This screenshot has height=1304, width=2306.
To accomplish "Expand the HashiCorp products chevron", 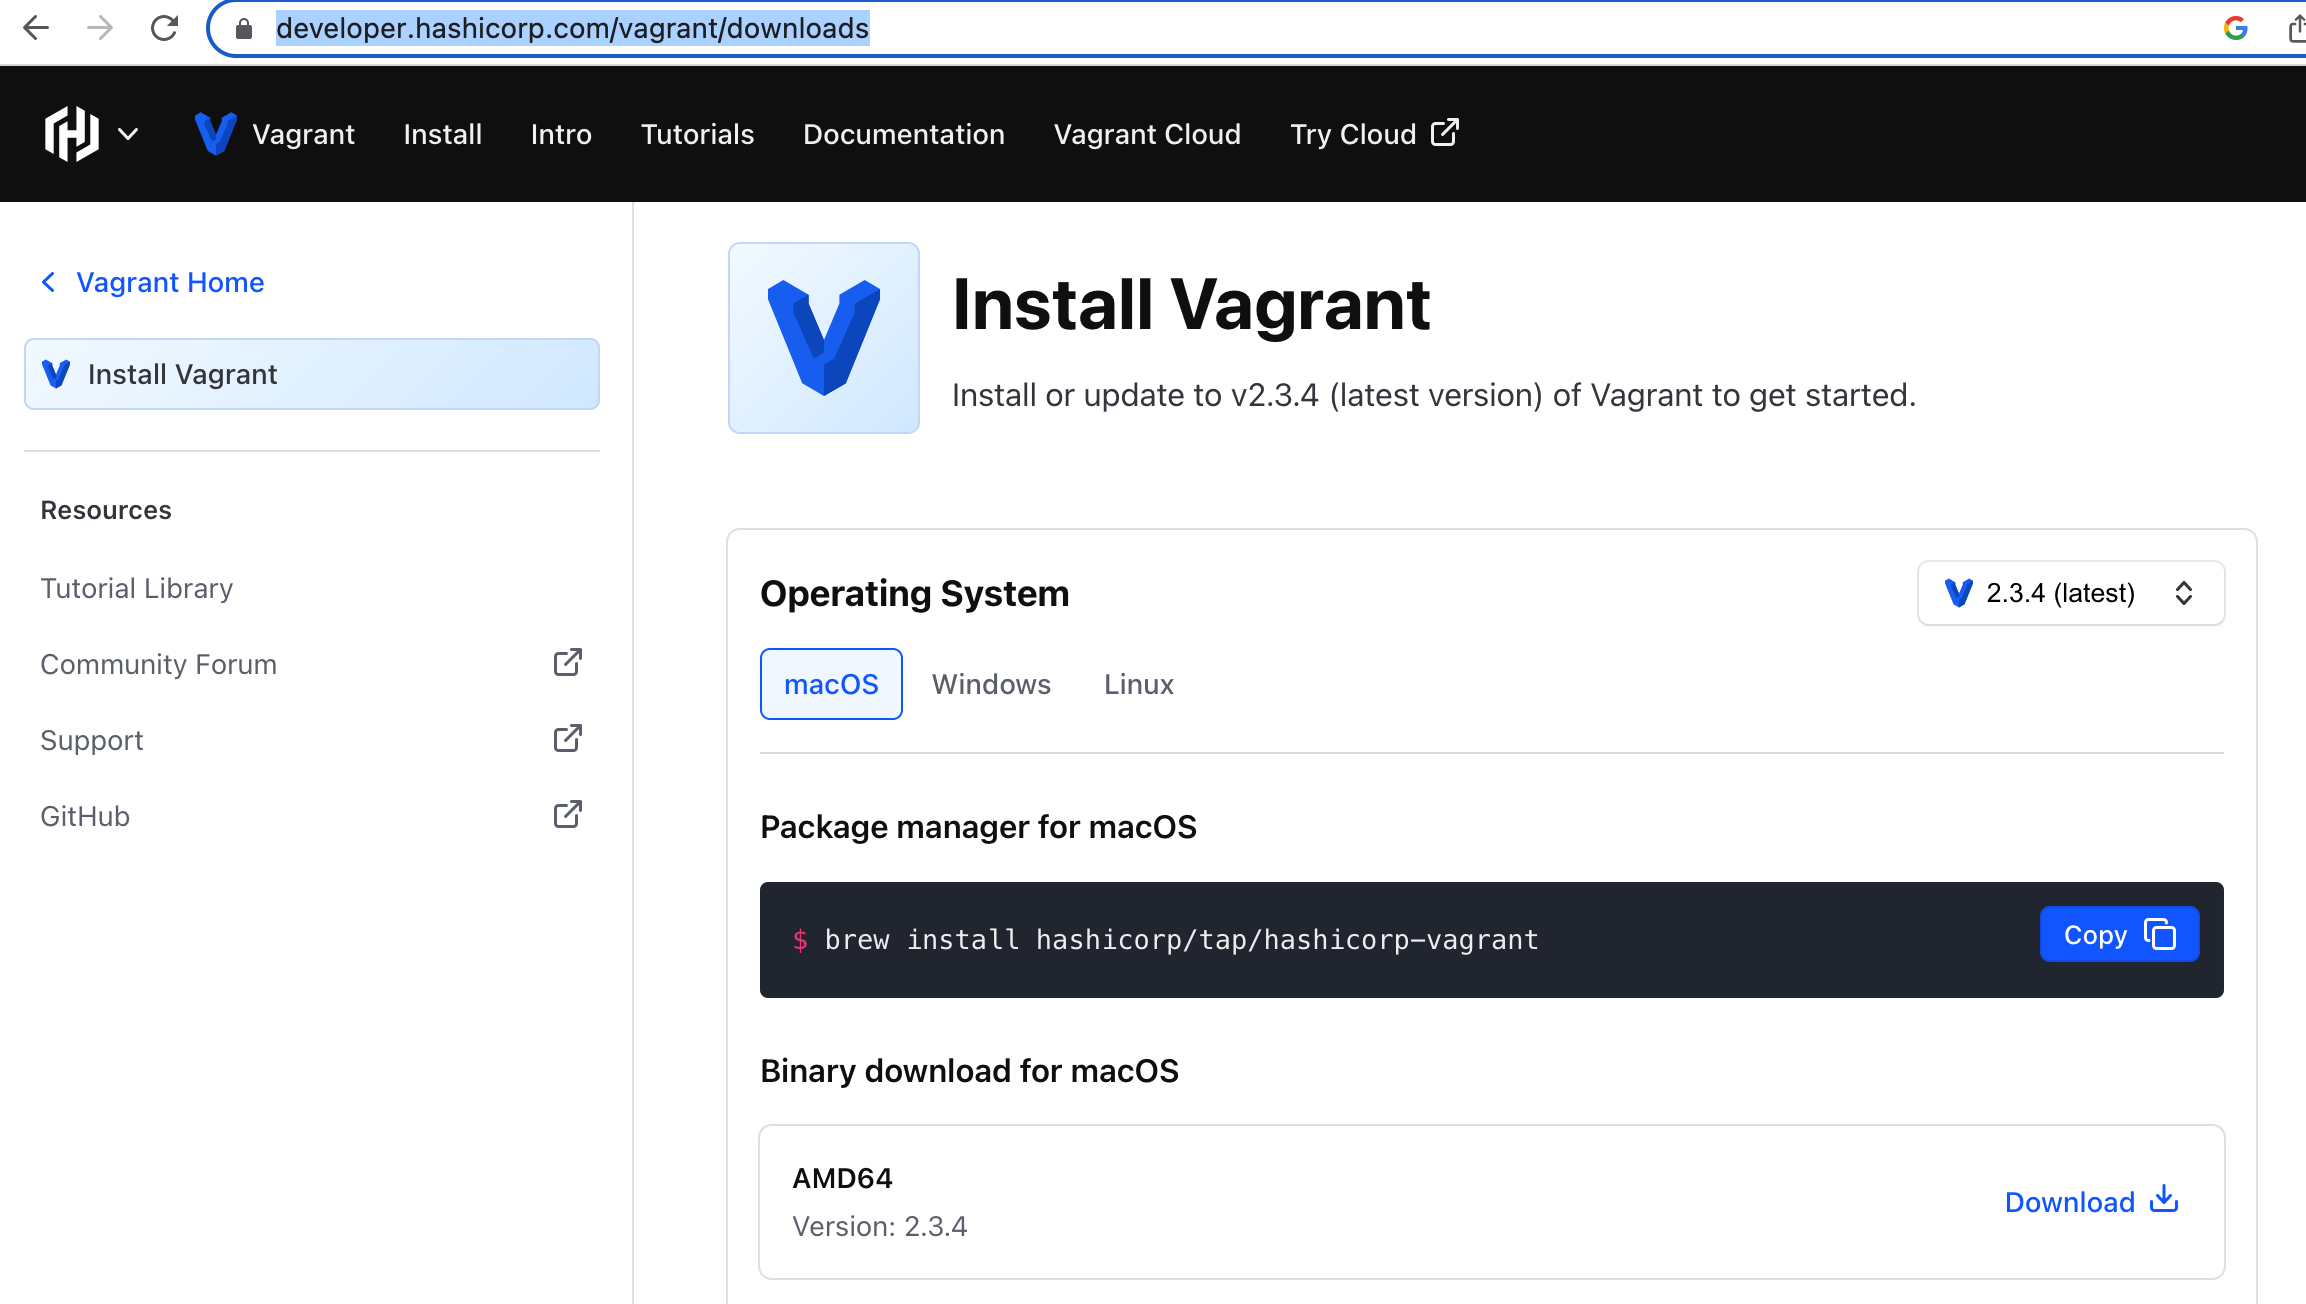I will [128, 134].
